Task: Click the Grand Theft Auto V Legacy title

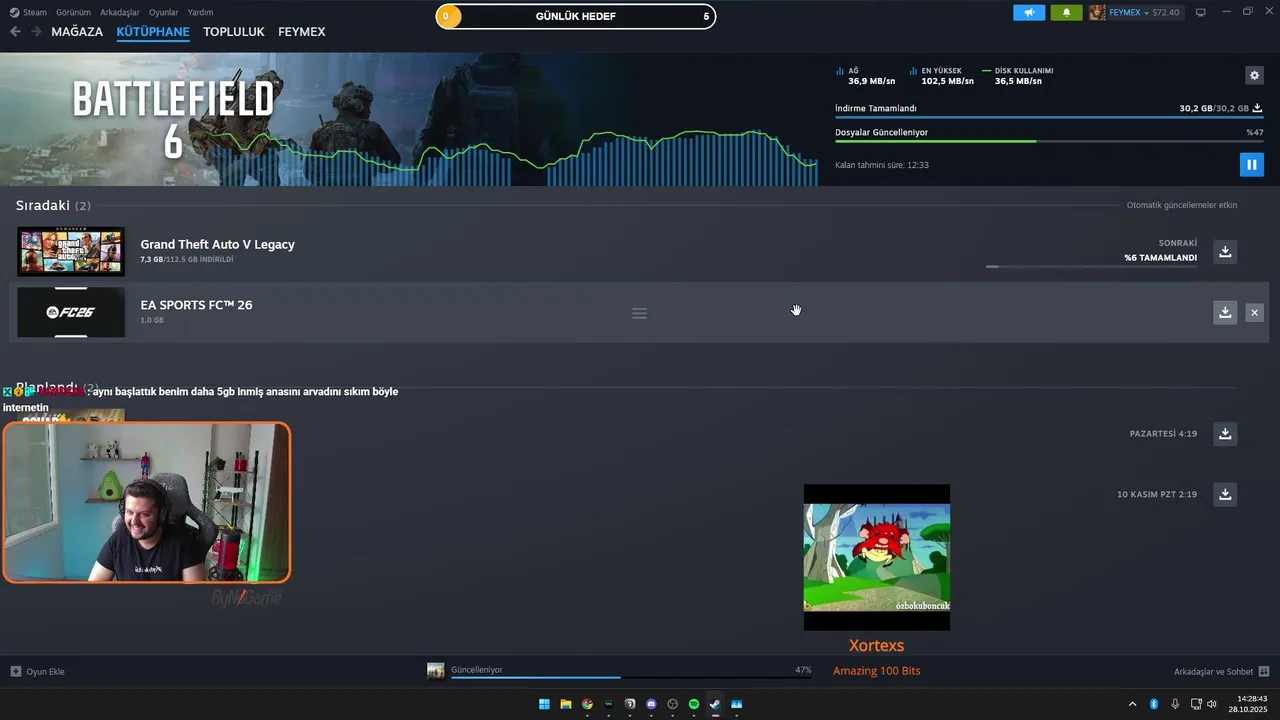Action: 217,244
